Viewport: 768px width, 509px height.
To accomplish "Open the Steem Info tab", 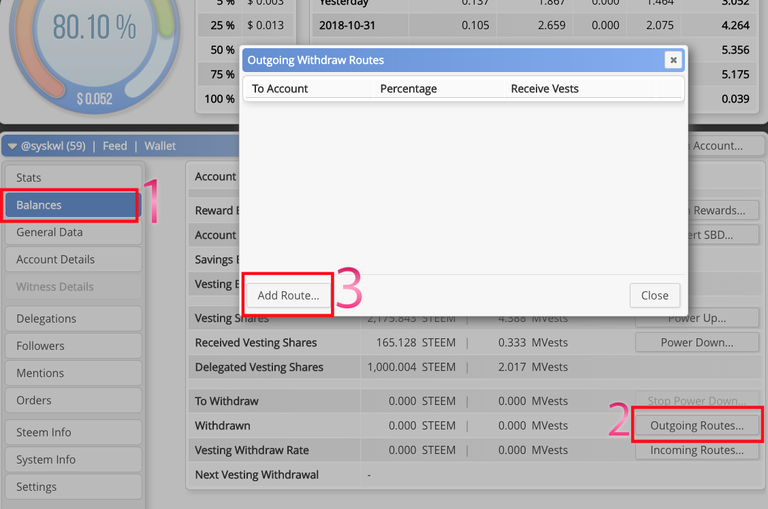I will point(73,432).
